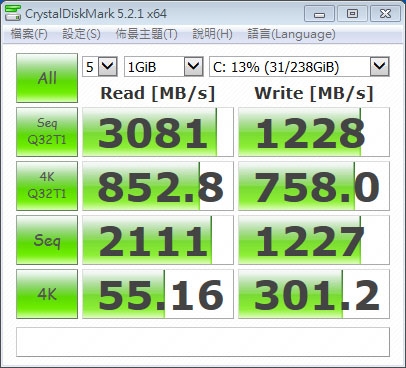Click the CrystalDiskMark app icon in title bar
Viewport: 406px width, 368px height.
click(x=13, y=13)
